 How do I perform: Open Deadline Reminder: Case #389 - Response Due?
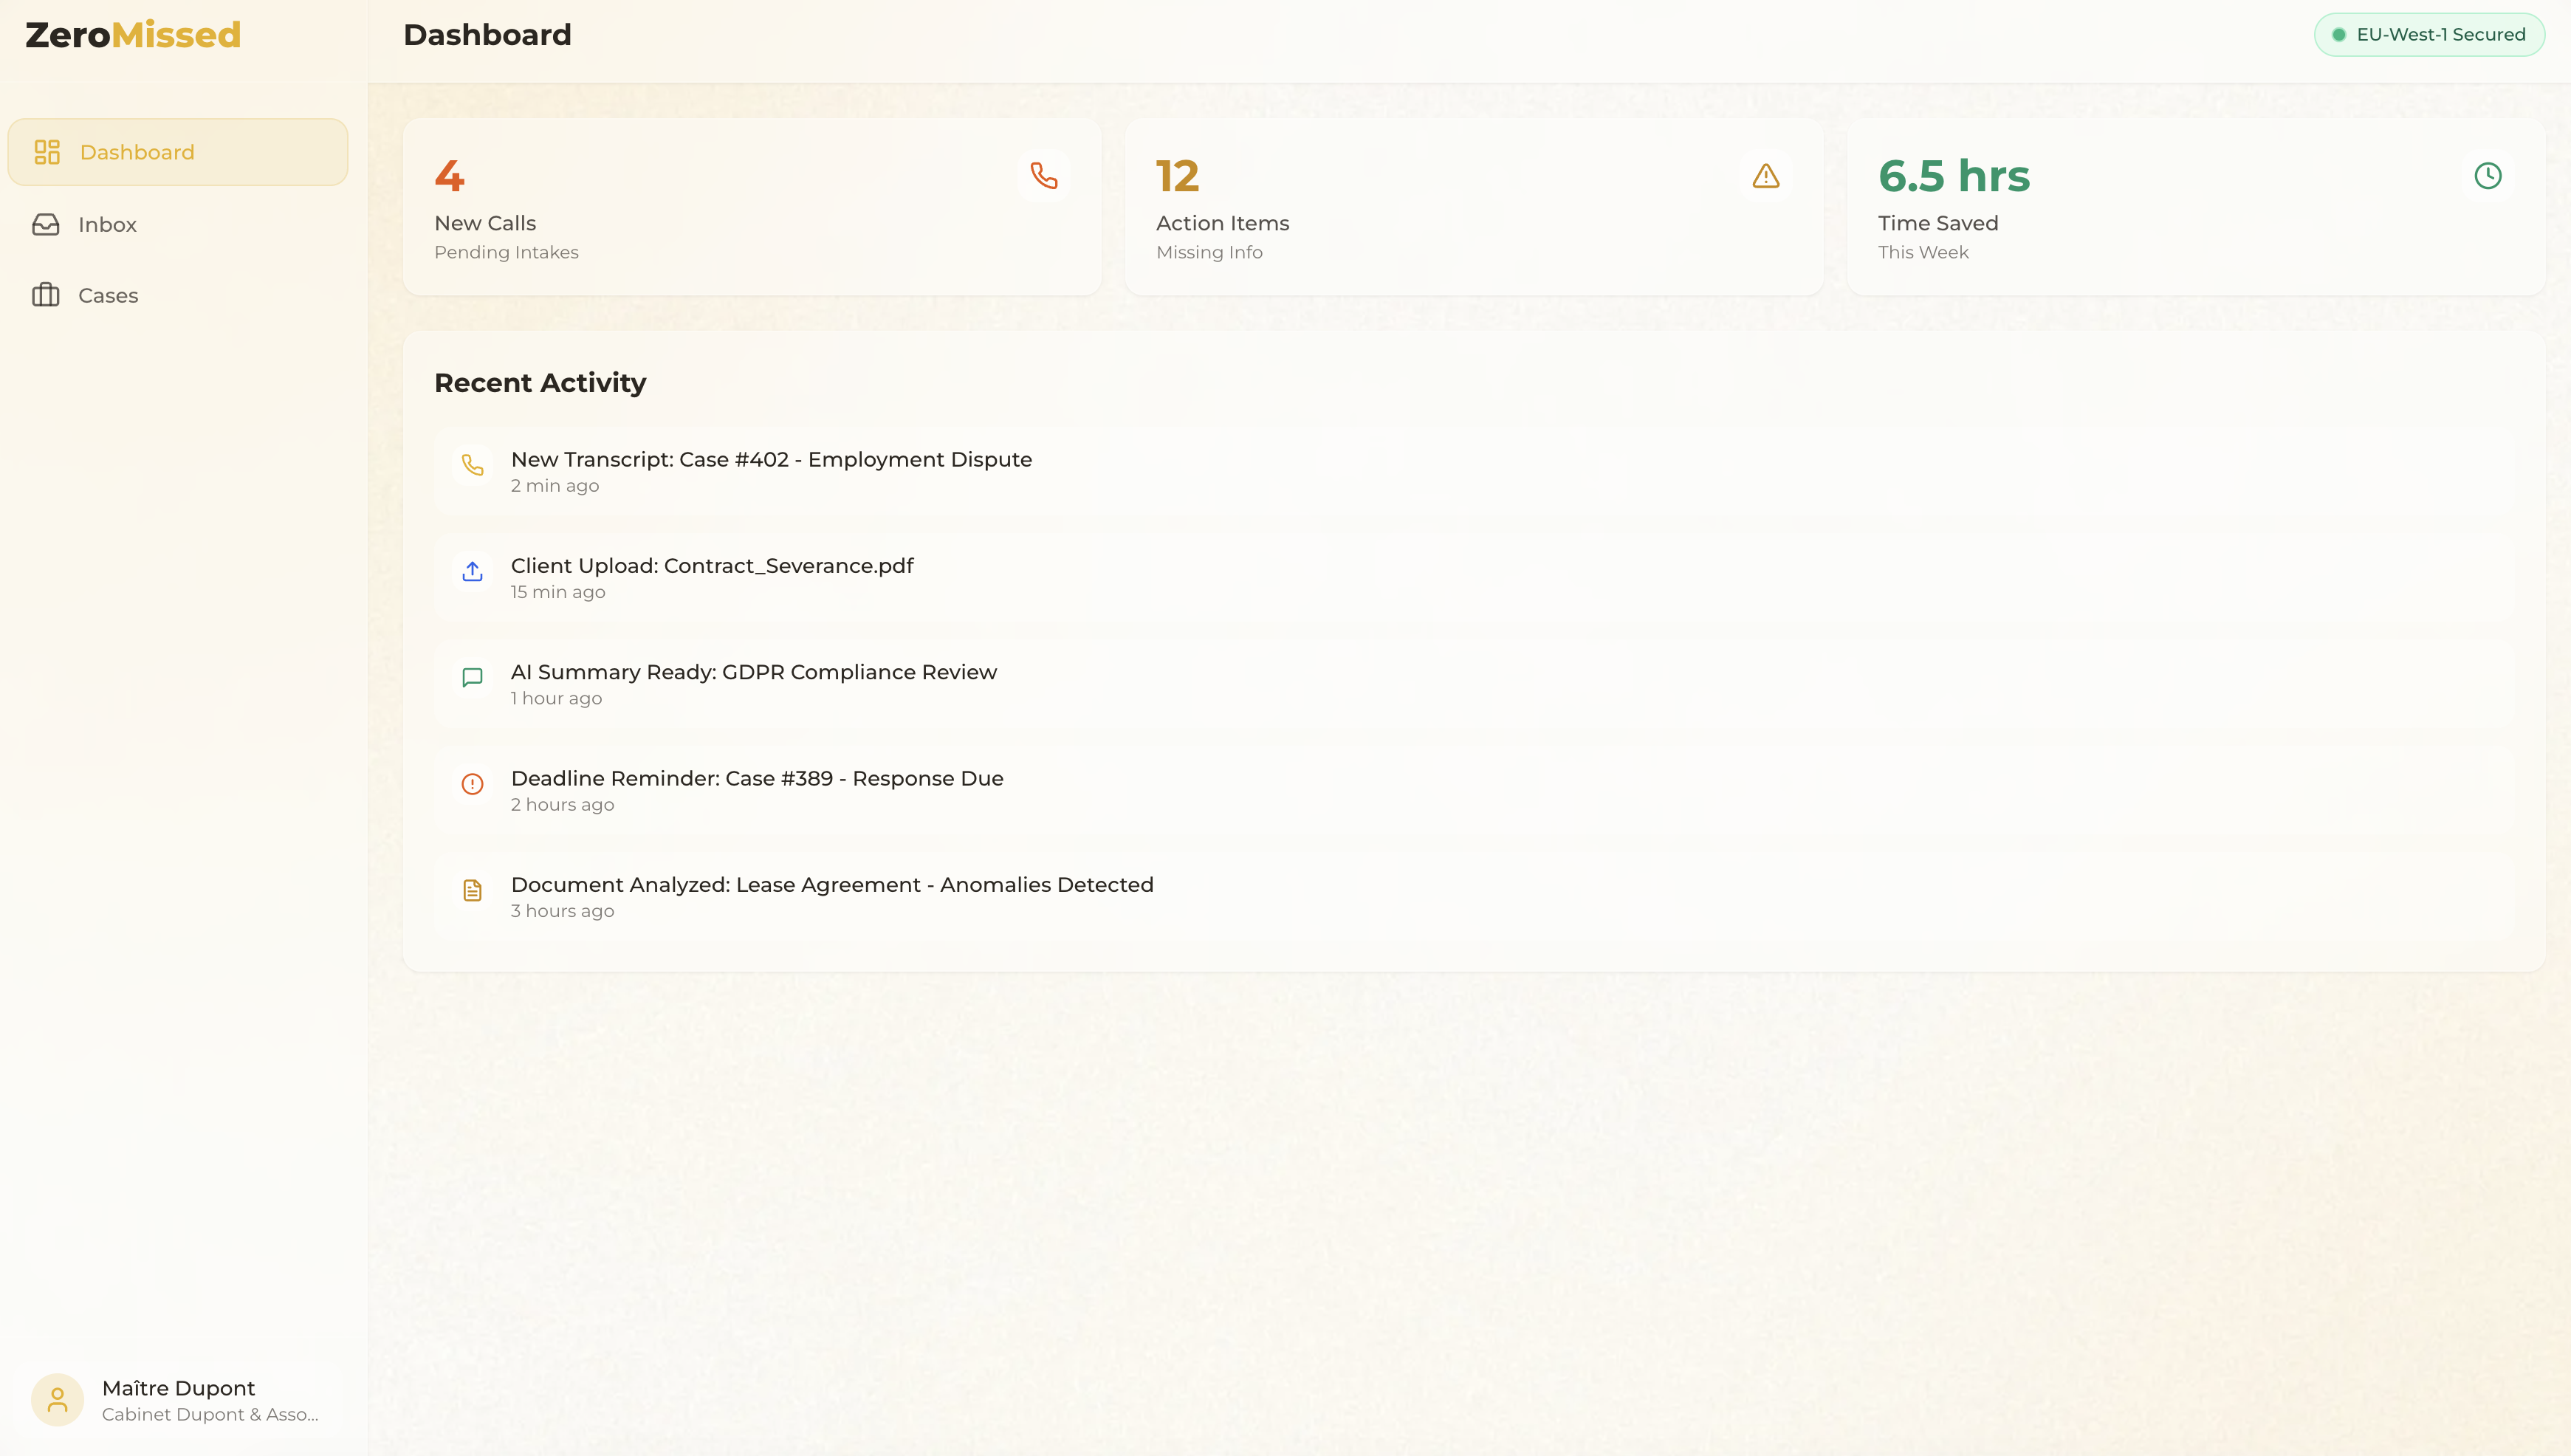click(x=757, y=777)
